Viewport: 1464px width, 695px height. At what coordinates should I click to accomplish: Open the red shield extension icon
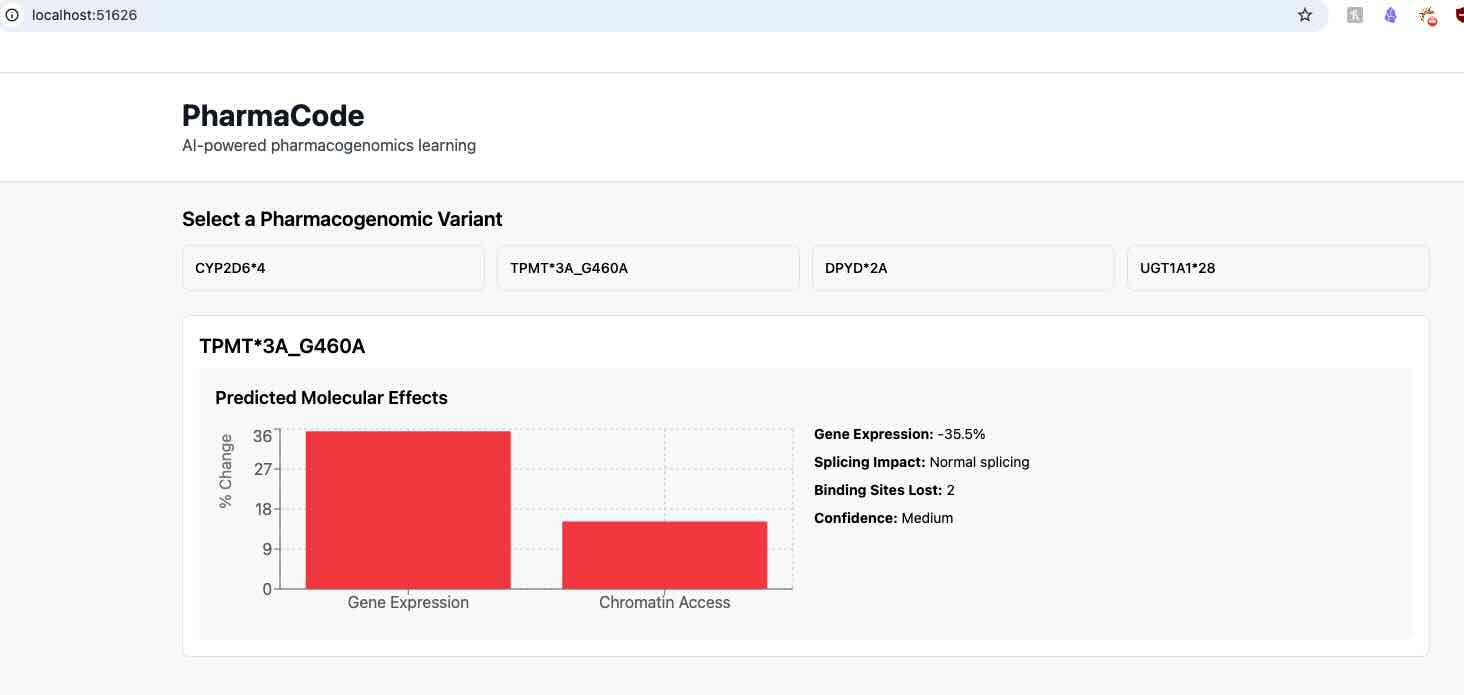click(1459, 15)
